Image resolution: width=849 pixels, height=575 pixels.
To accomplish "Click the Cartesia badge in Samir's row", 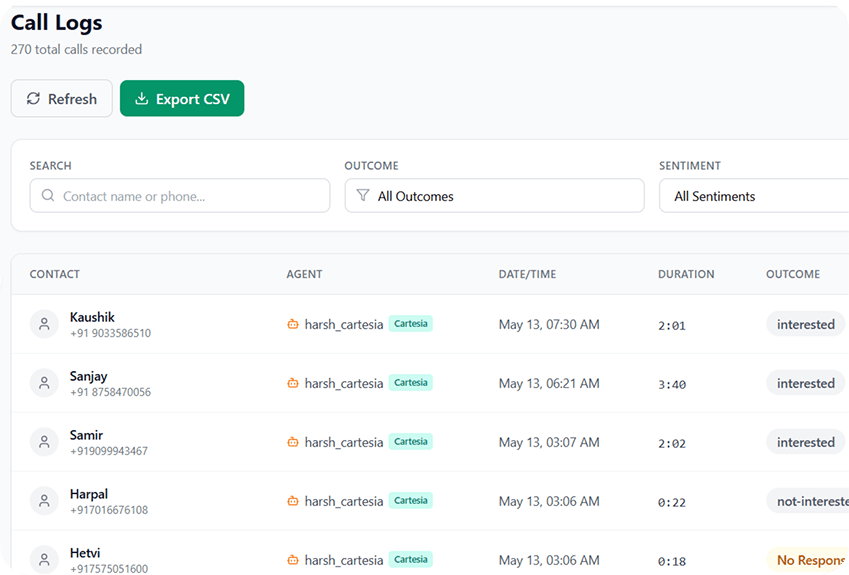I will pyautogui.click(x=410, y=442).
